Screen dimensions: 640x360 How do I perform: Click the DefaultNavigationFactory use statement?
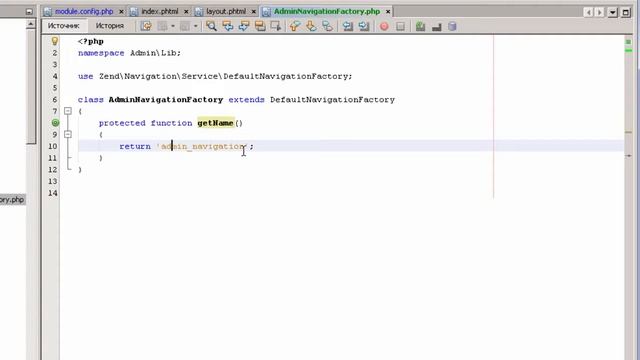[214, 76]
